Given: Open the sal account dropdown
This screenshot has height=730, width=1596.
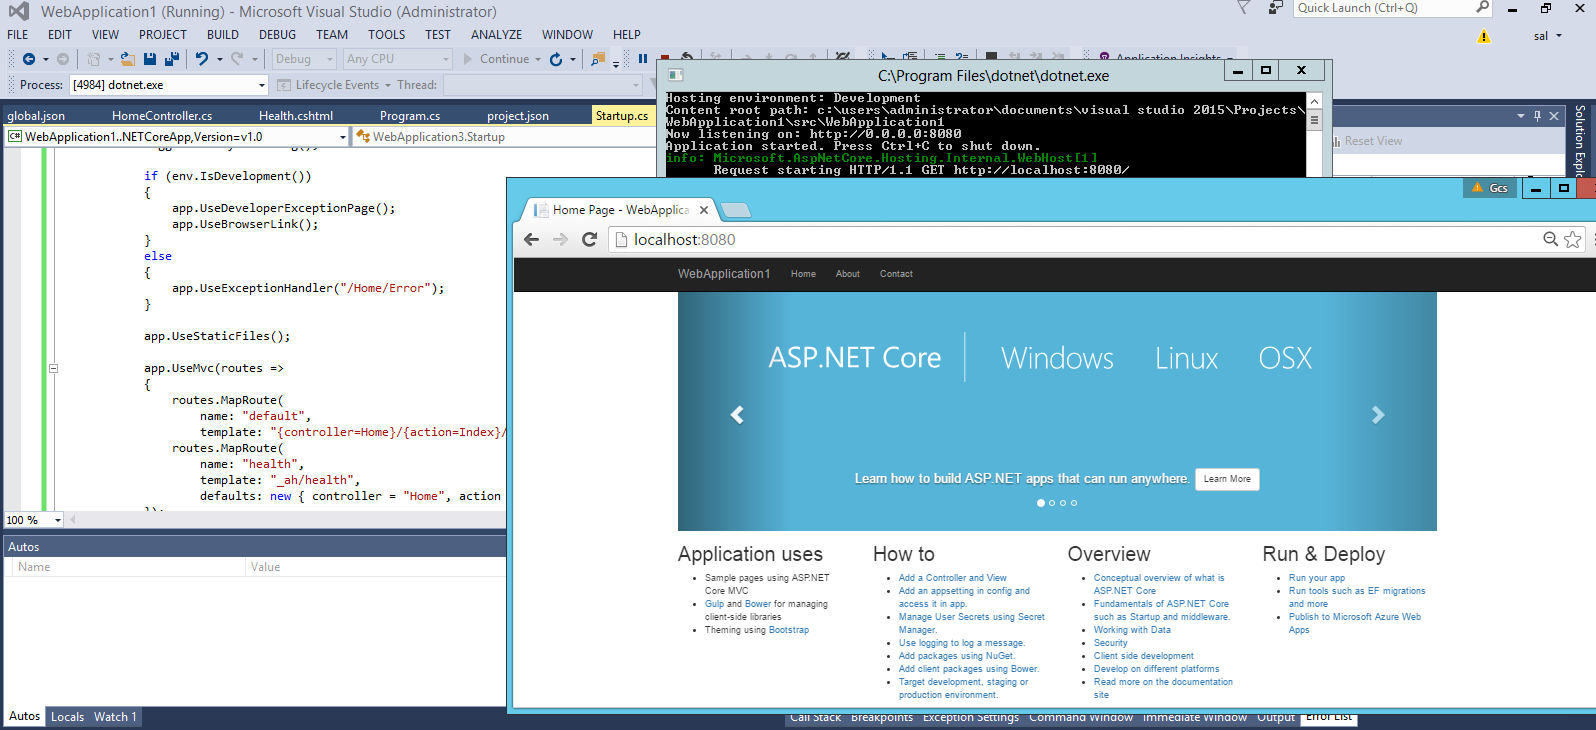Looking at the screenshot, I should point(1548,36).
